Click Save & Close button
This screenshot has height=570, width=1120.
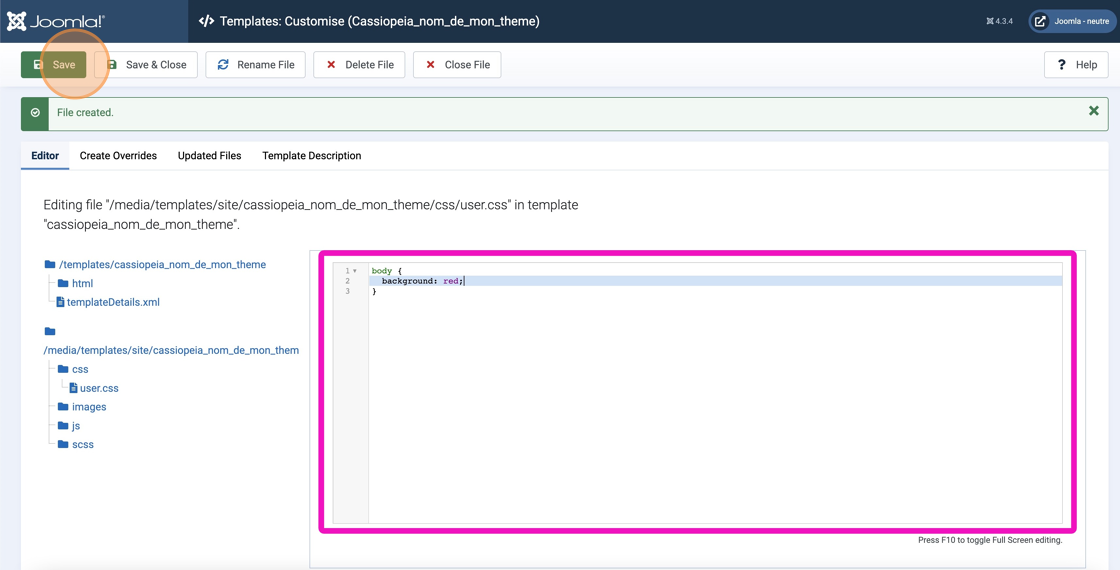point(146,65)
